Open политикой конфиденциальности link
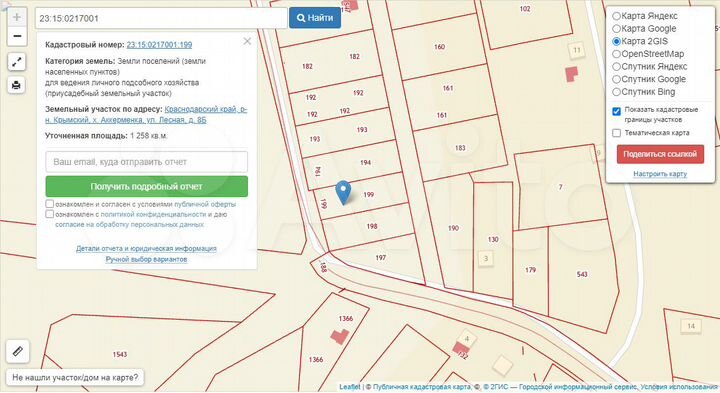 tap(153, 214)
